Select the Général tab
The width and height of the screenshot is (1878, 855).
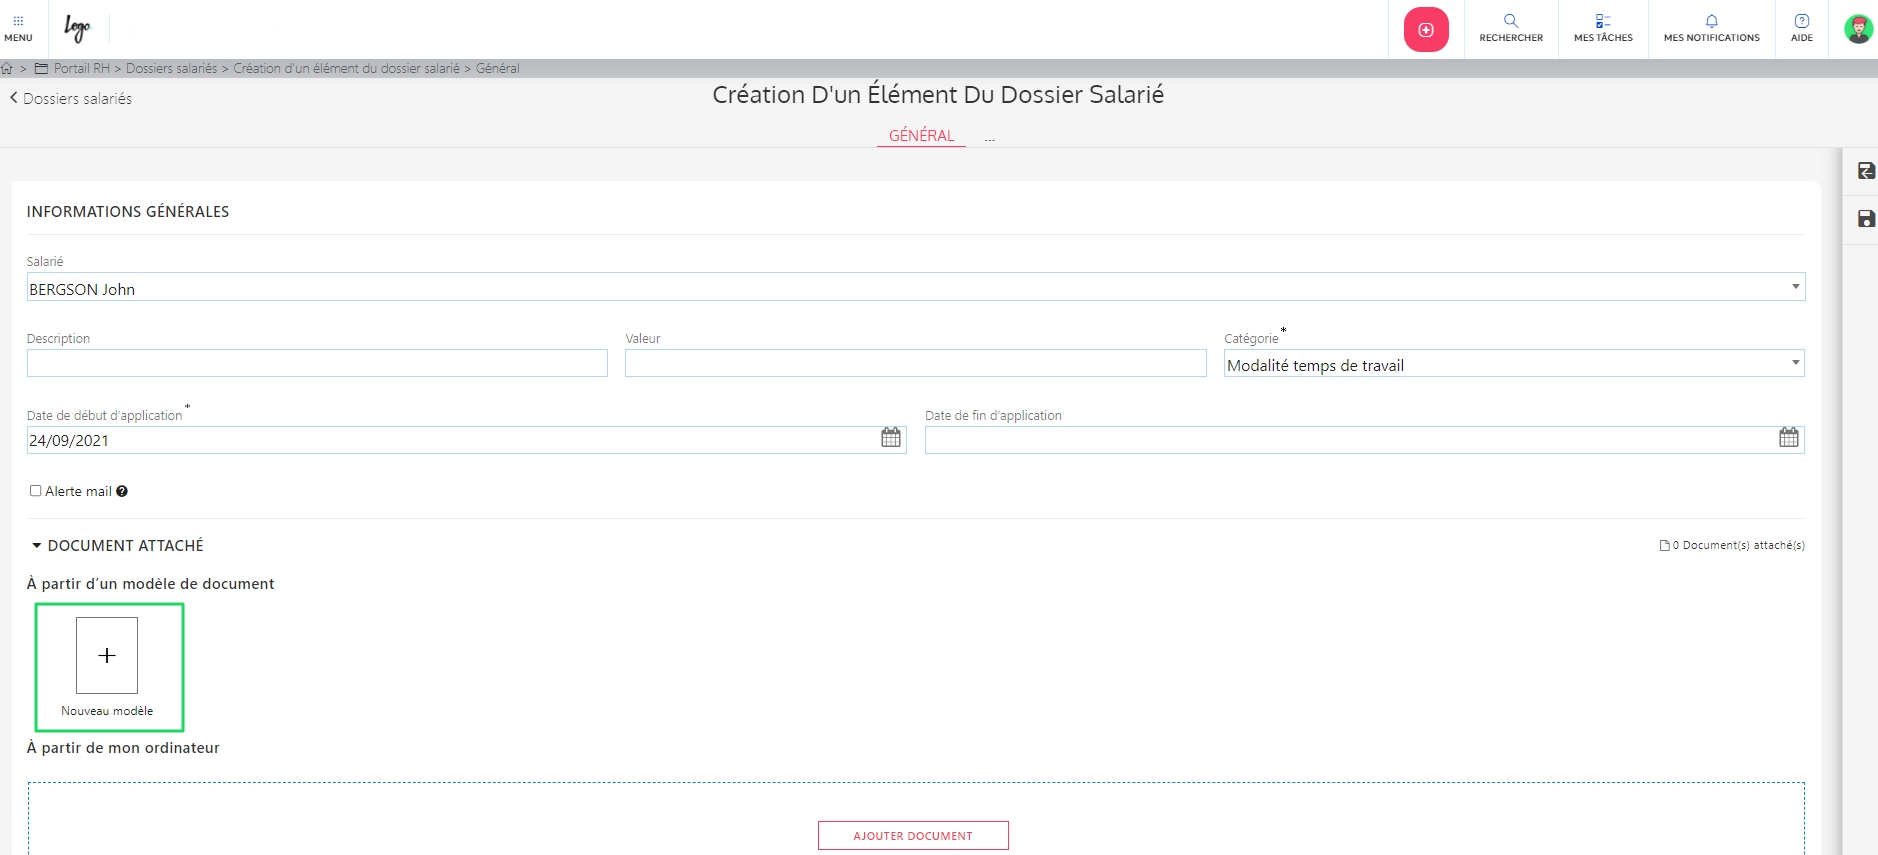[921, 135]
